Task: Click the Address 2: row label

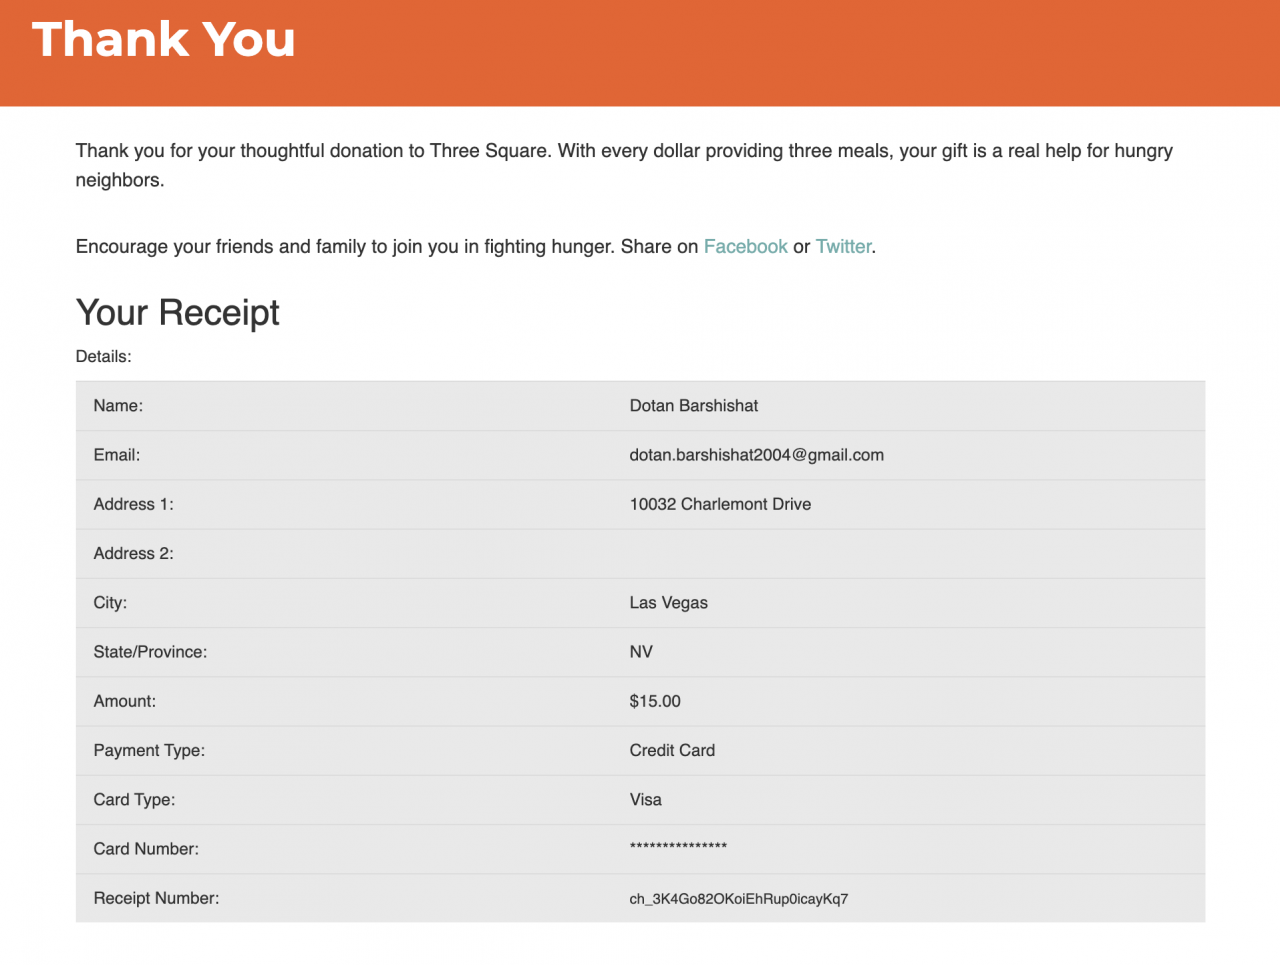Action: pyautogui.click(x=133, y=554)
